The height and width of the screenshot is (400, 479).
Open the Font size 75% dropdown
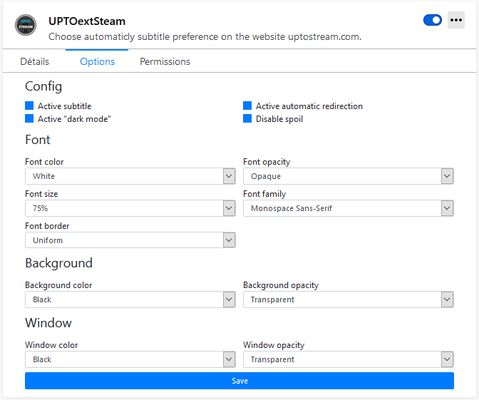(130, 208)
